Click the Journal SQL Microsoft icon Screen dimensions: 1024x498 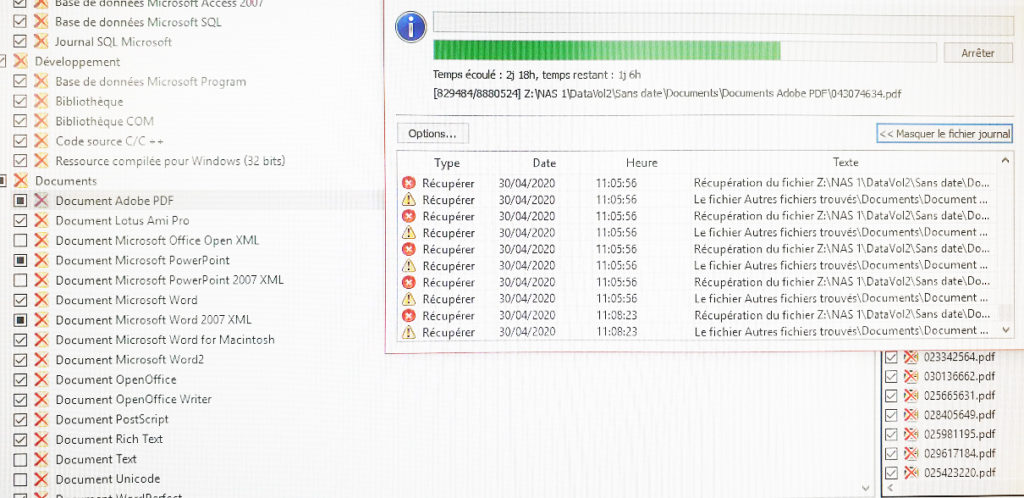pos(41,41)
